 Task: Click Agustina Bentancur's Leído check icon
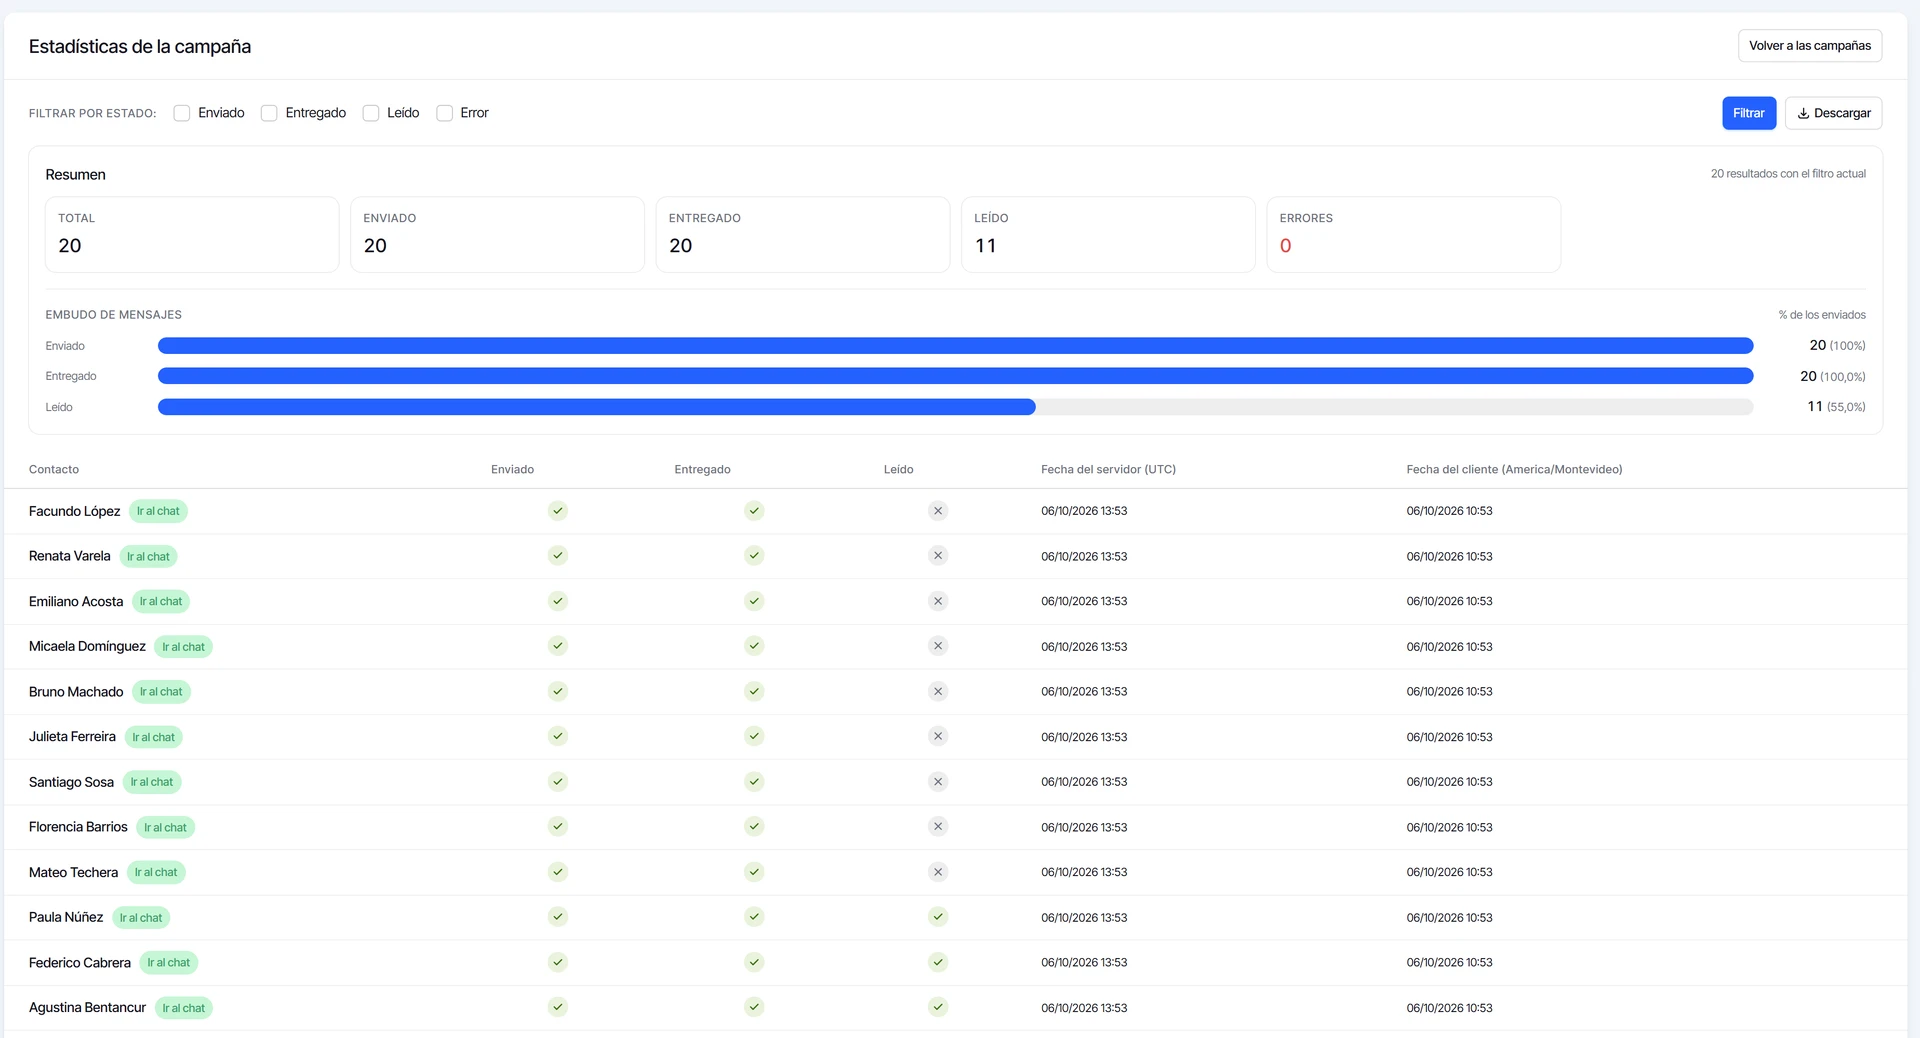click(x=938, y=1007)
